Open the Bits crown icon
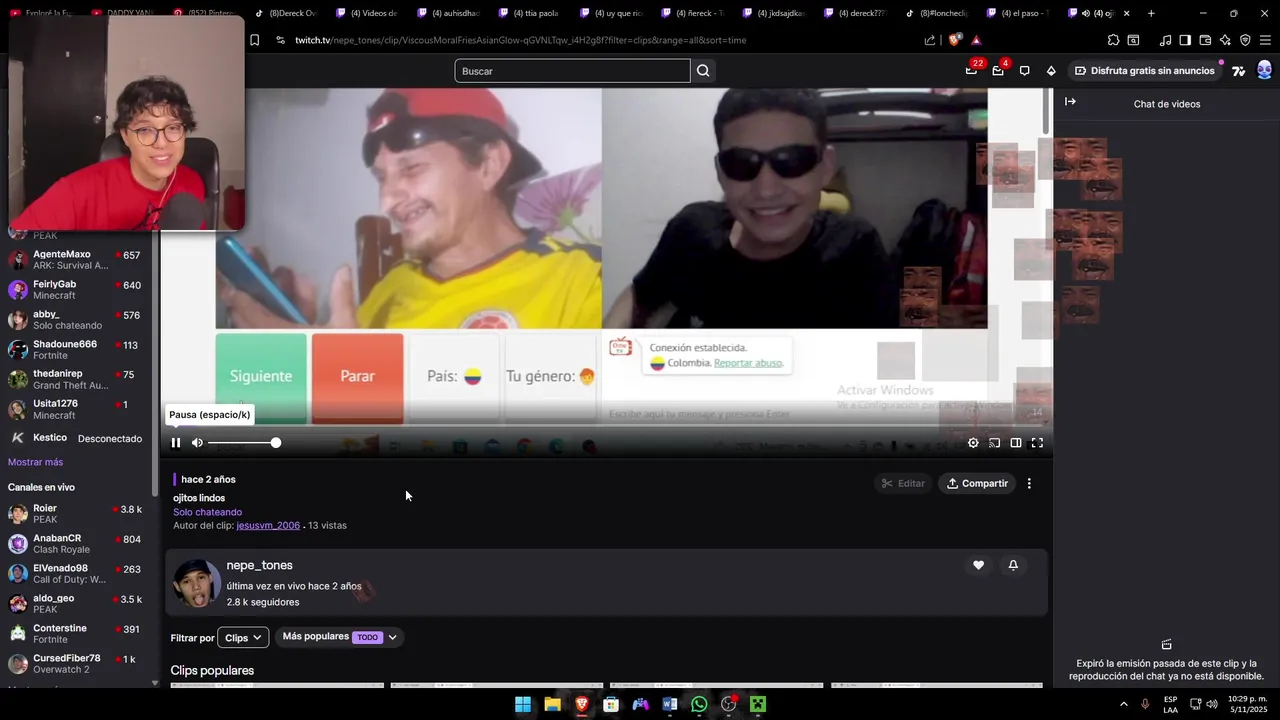This screenshot has width=1280, height=720. [1051, 71]
